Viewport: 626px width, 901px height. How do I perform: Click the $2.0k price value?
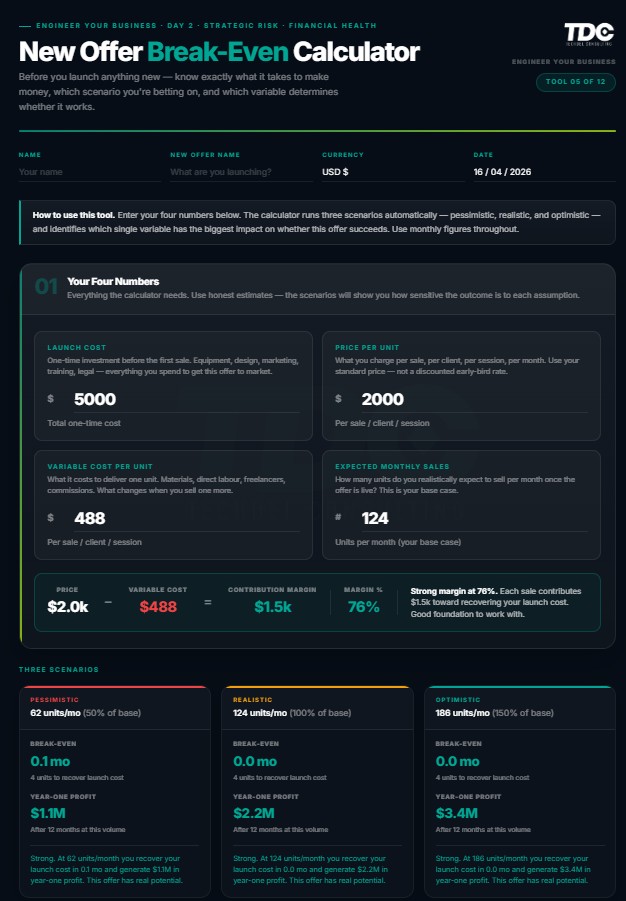pyautogui.click(x=68, y=607)
